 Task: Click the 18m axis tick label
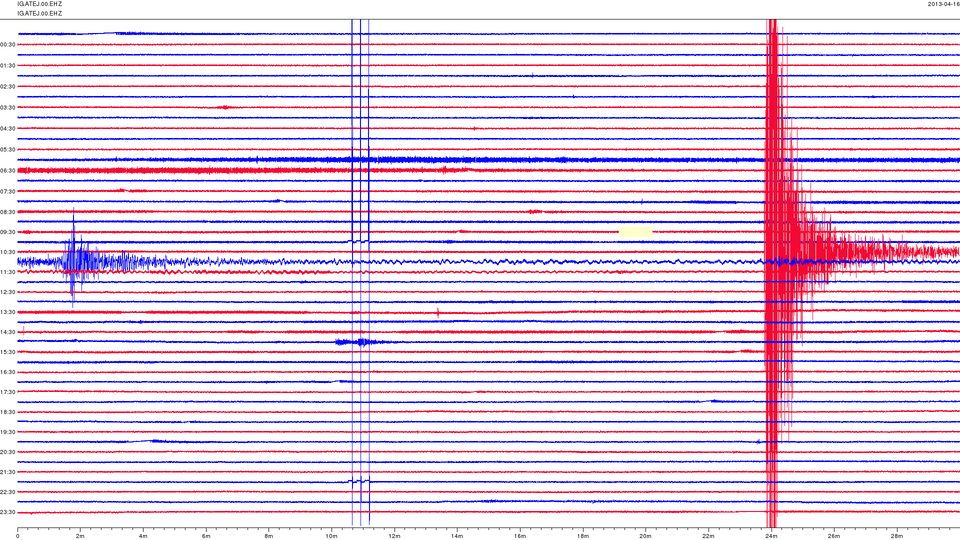[x=583, y=536]
